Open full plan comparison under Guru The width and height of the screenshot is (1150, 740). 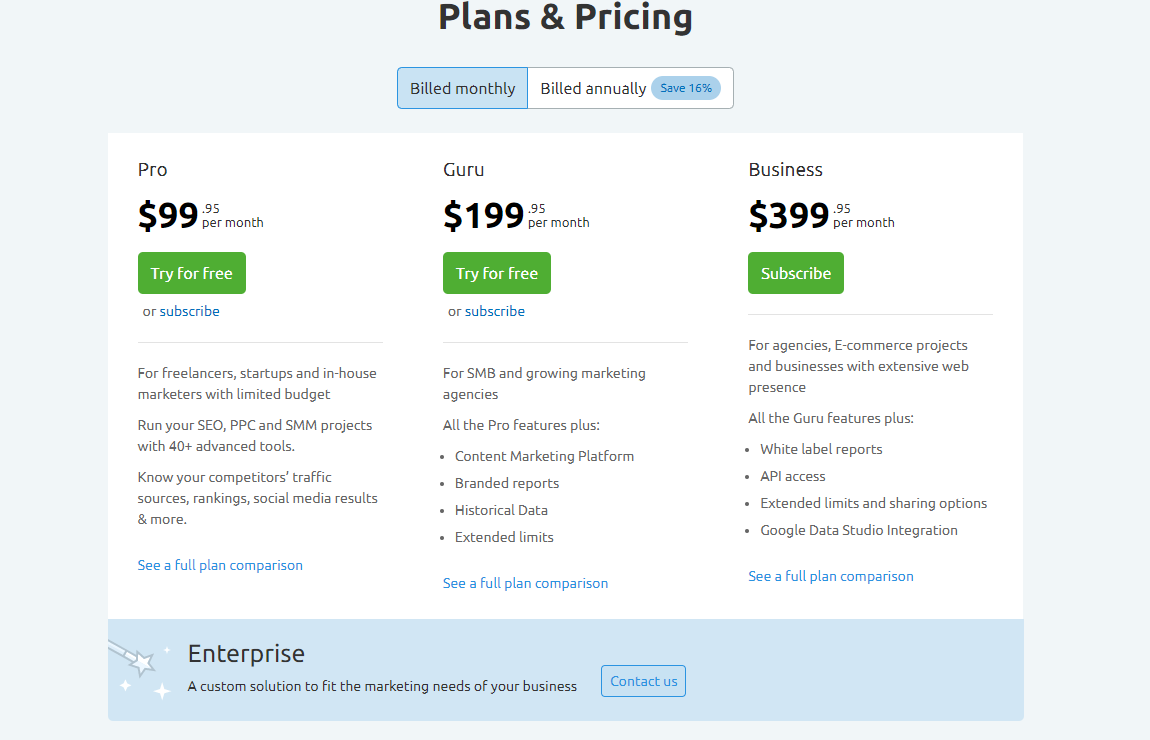click(525, 583)
